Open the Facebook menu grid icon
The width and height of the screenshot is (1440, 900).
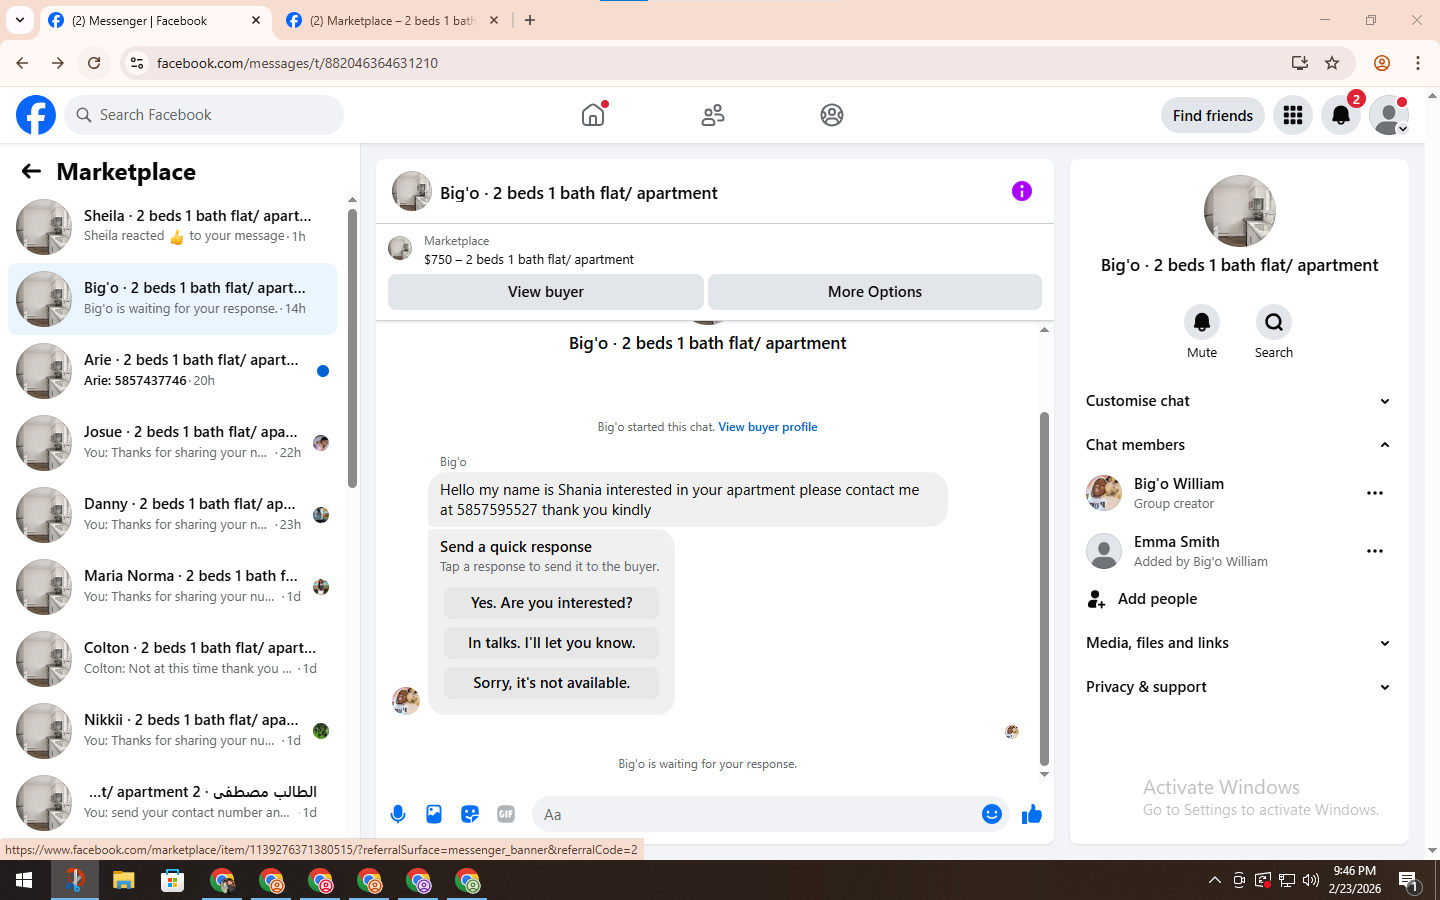point(1293,115)
